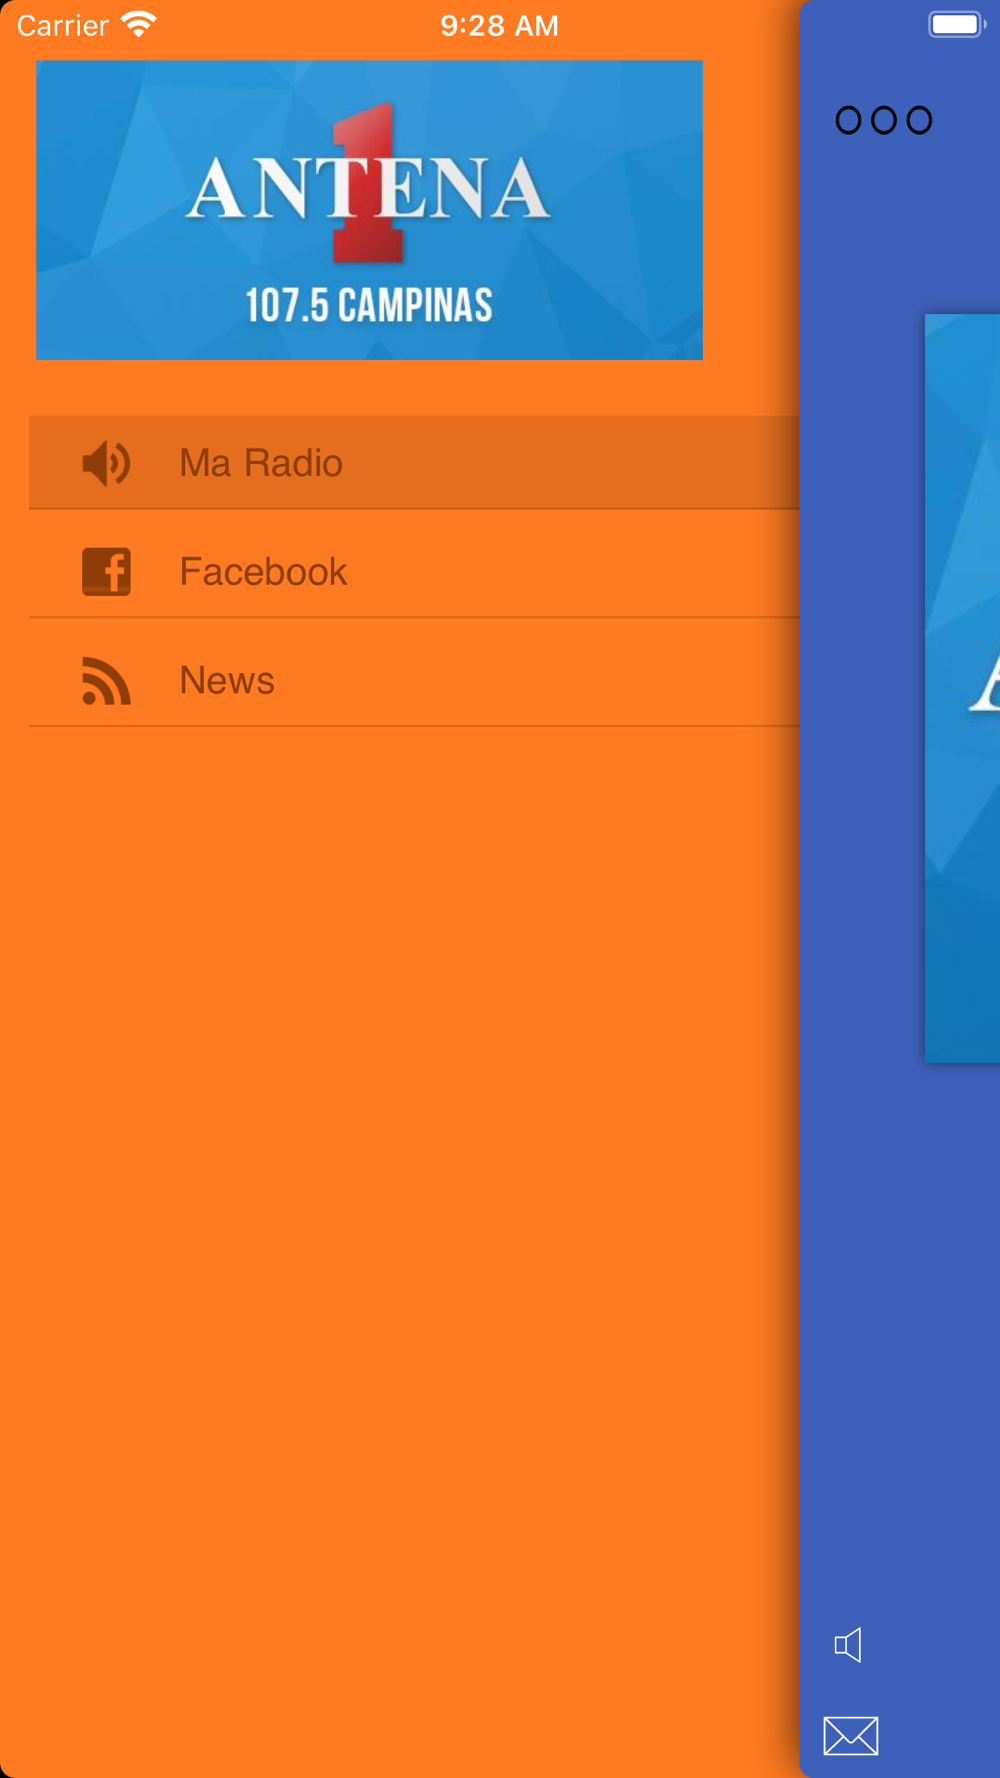Tap the Wi-Fi status icon
The image size is (1000, 1778).
[139, 24]
